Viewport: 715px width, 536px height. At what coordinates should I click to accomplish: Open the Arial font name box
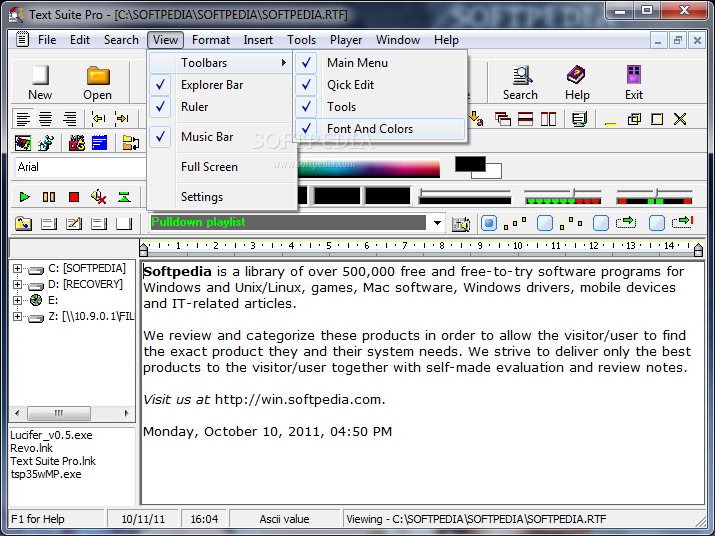tap(80, 167)
